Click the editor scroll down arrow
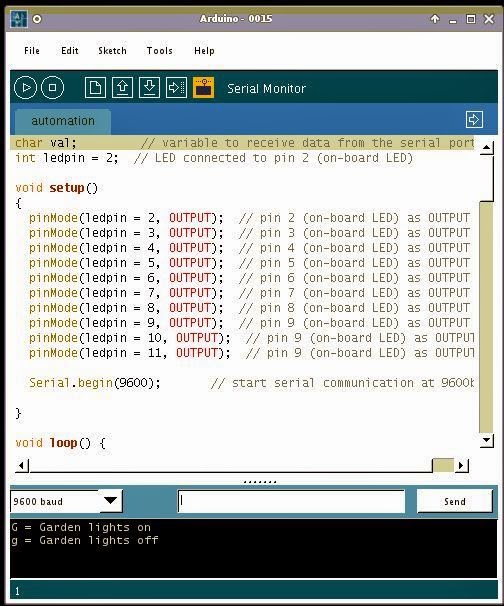 coord(486,440)
